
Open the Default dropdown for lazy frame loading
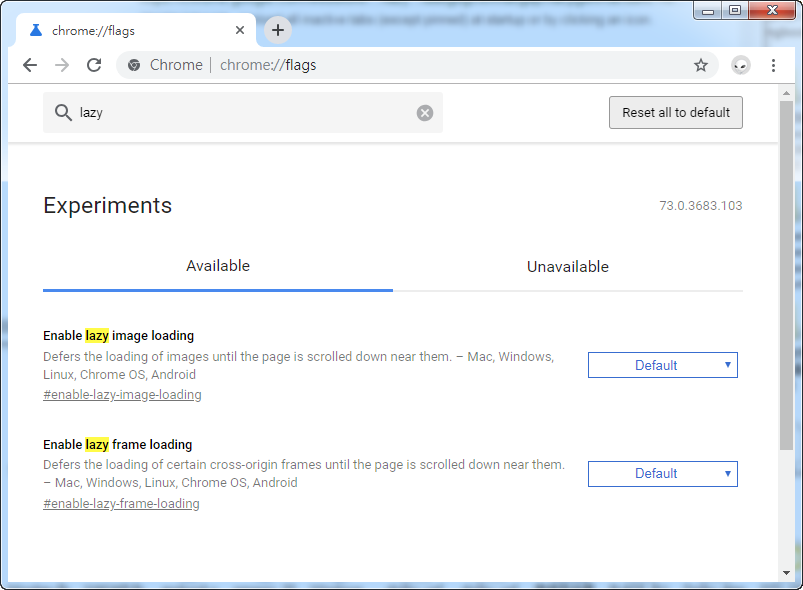[662, 473]
